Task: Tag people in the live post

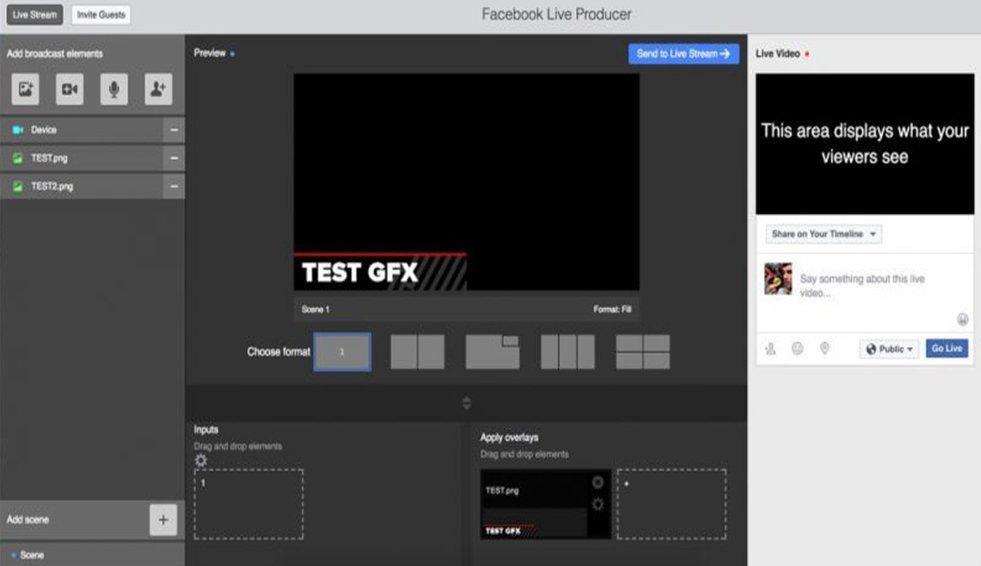Action: pyautogui.click(x=771, y=349)
